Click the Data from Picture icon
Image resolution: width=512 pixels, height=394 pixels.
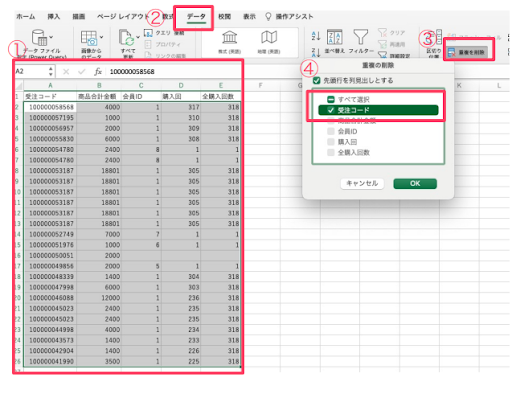coord(89,38)
